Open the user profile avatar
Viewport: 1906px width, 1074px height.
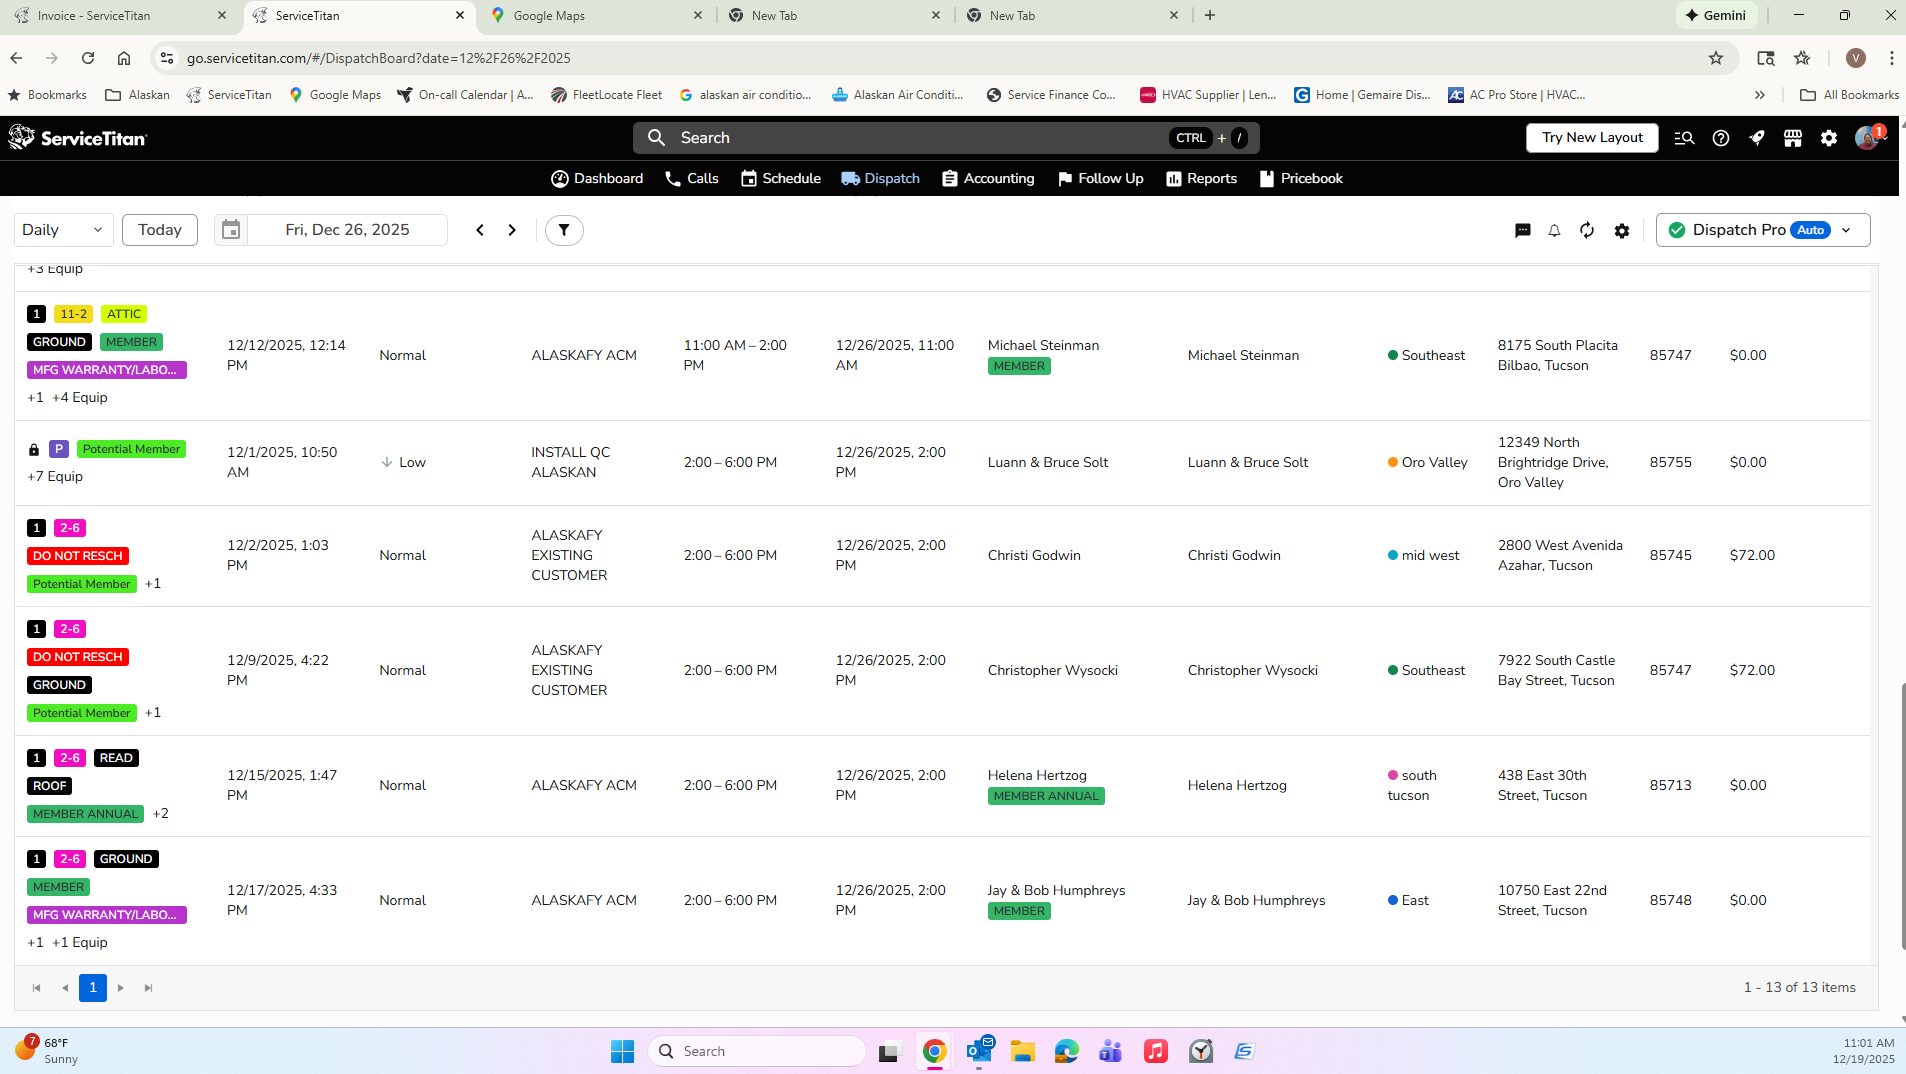pos(1867,138)
